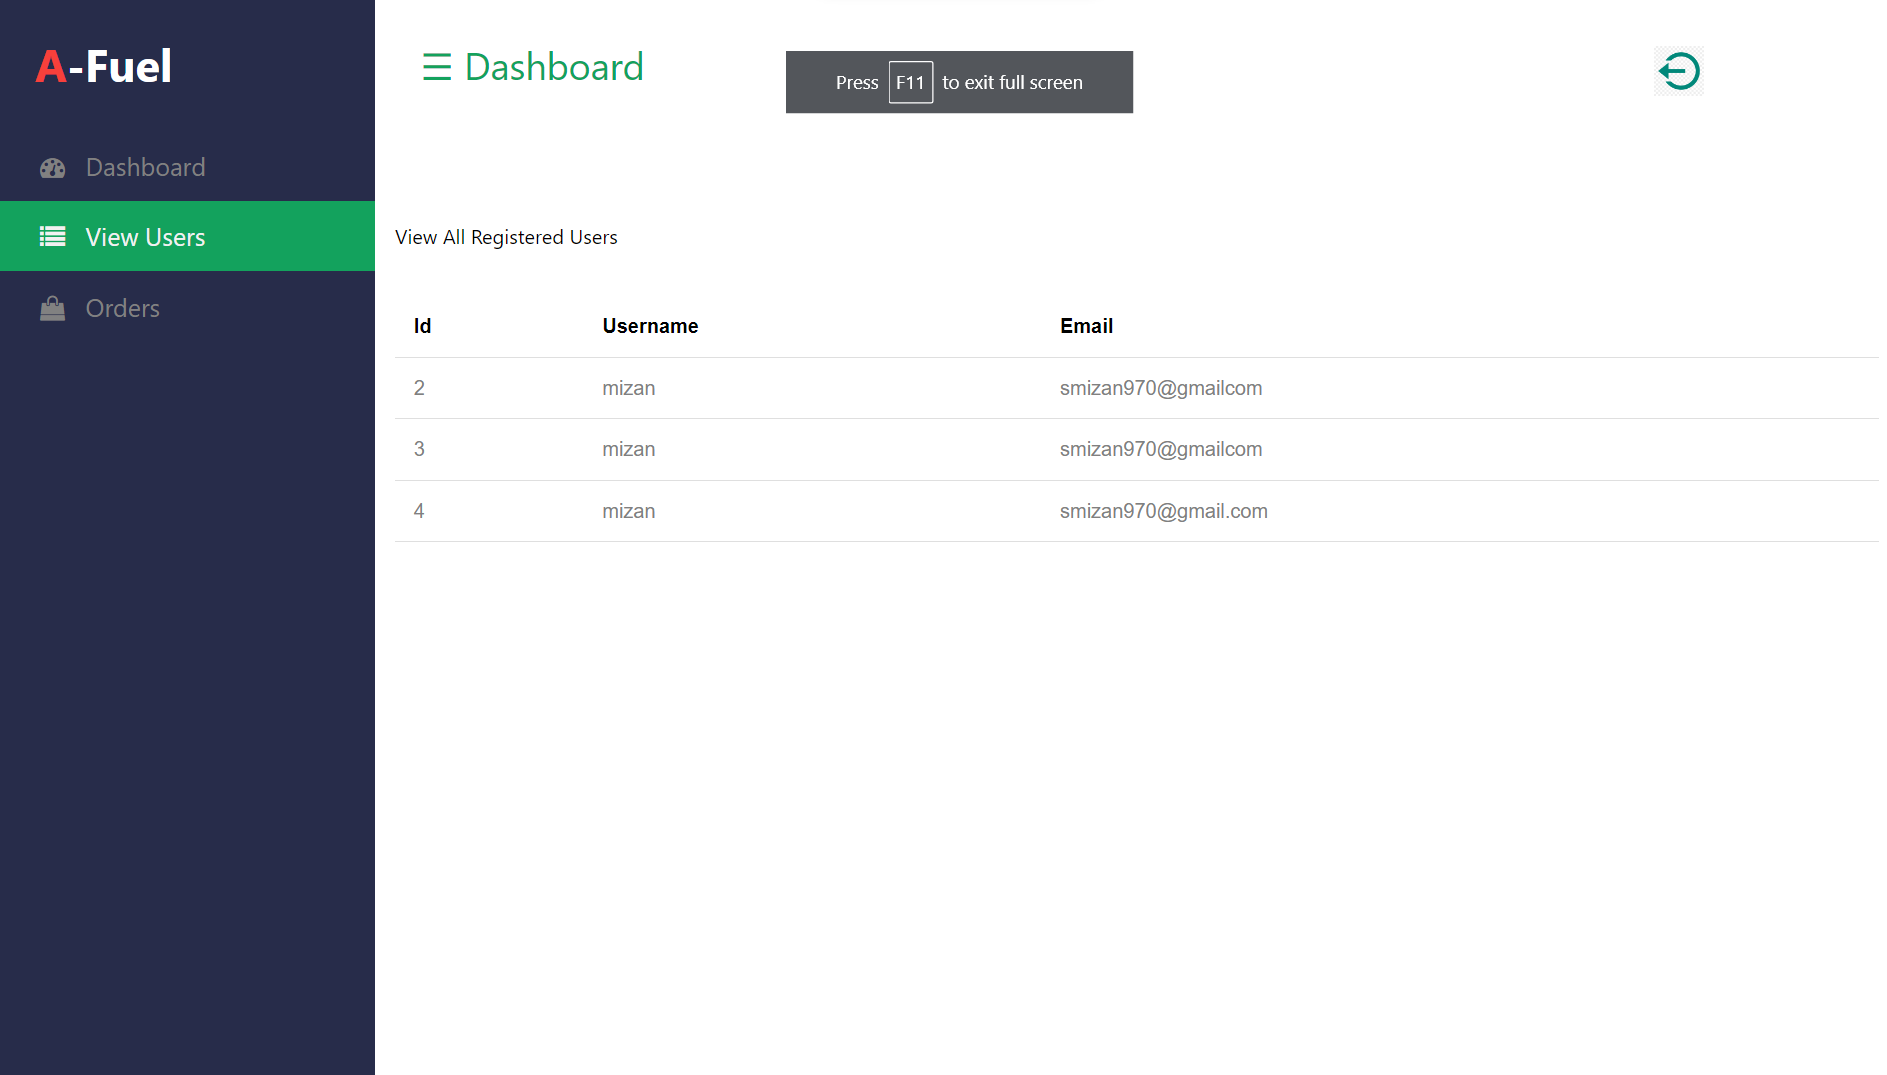This screenshot has width=1887, height=1075.
Task: Click the Dashboard gauge icon in sidebar
Action: (x=52, y=168)
